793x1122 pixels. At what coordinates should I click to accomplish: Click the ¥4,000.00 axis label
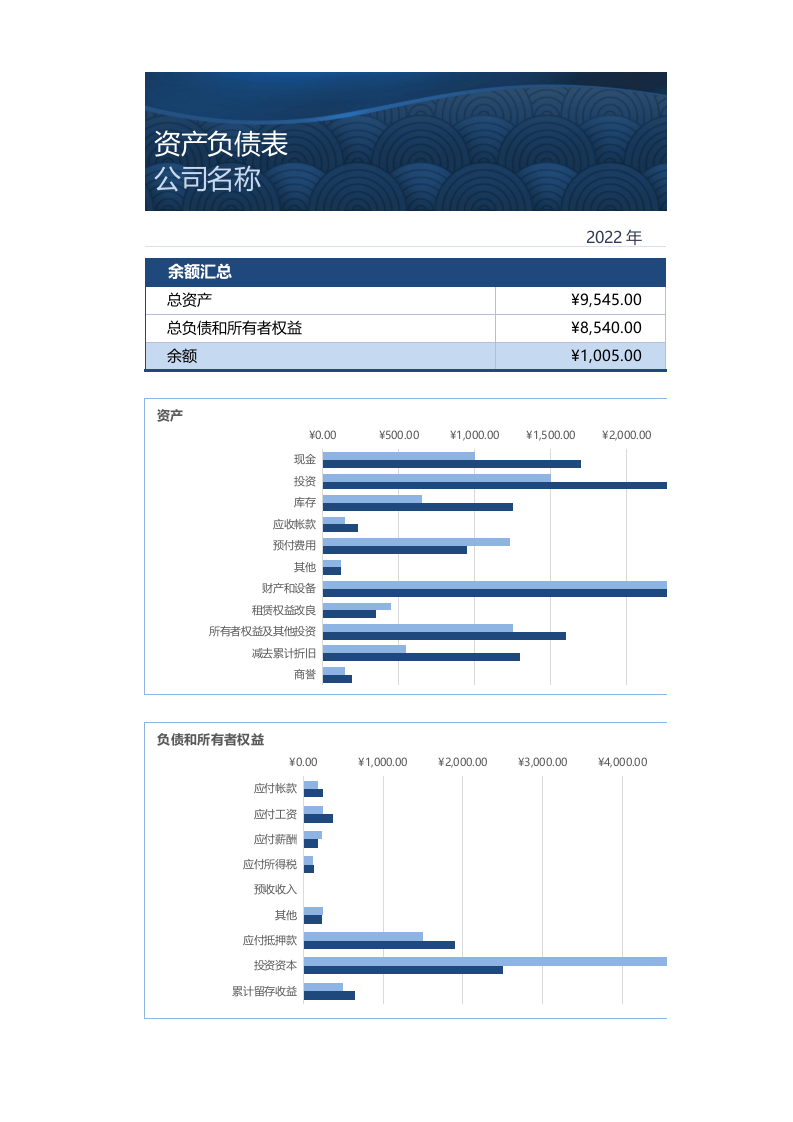[x=623, y=762]
